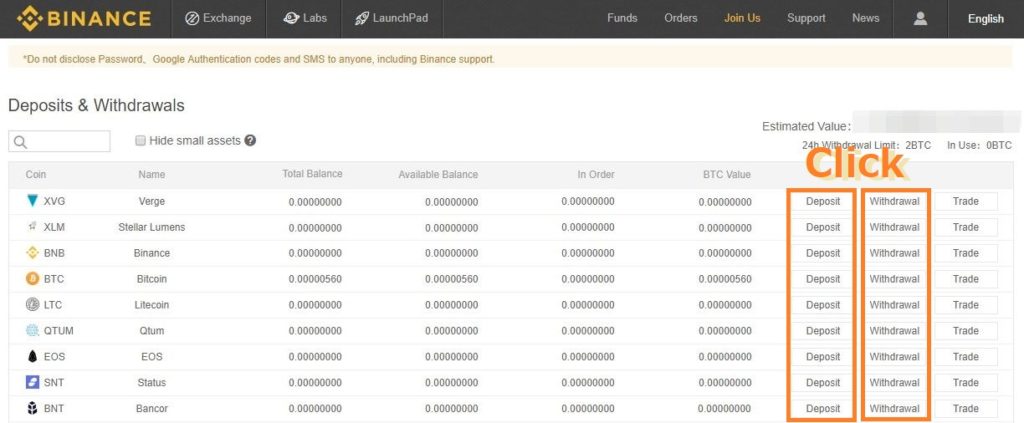Click the Available Balance column header
Viewport: 1024px width, 423px height.
pyautogui.click(x=438, y=174)
